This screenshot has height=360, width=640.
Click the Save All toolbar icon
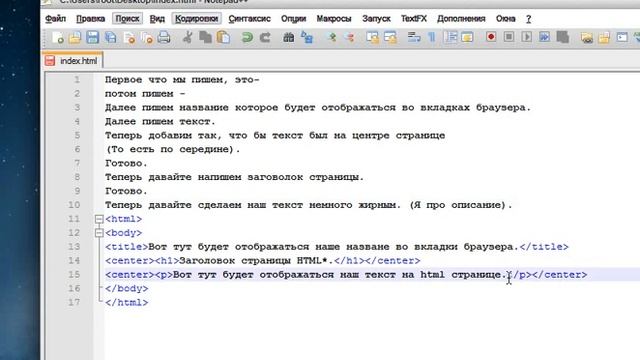click(111, 38)
